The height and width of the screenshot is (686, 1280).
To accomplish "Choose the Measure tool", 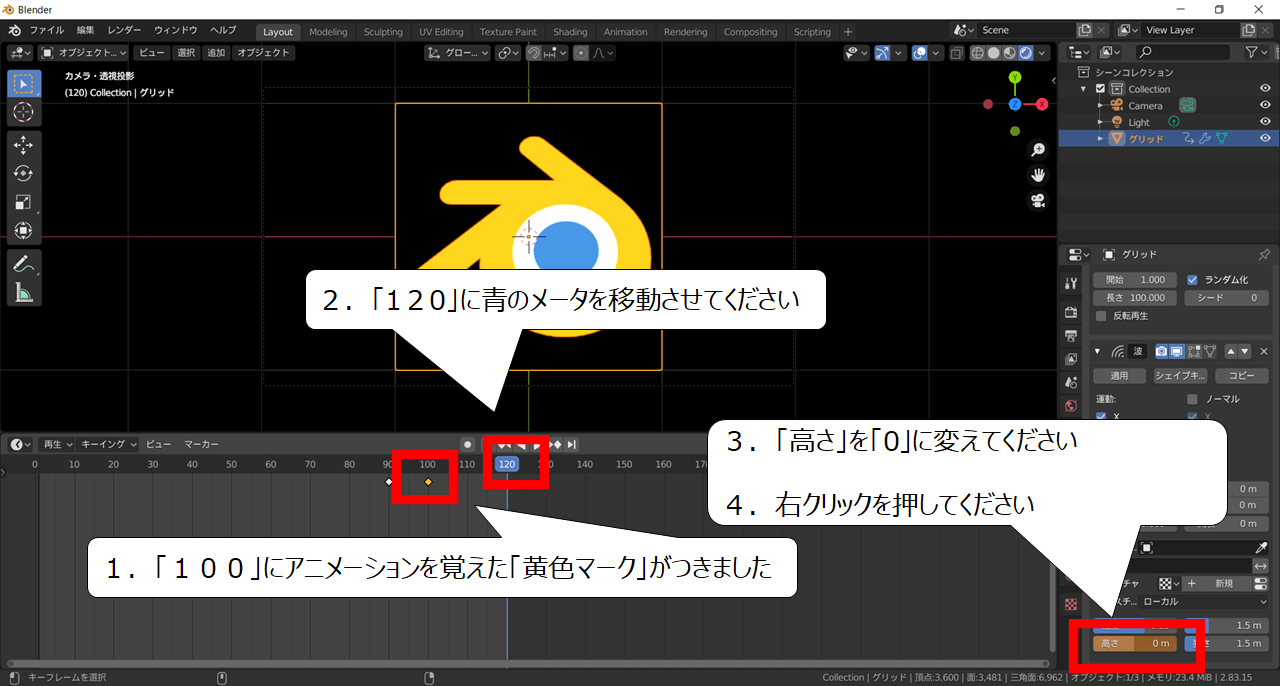I will [24, 292].
